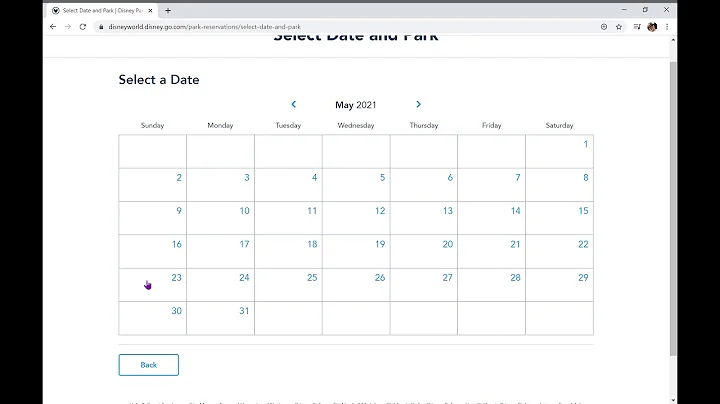Click the scrollbar up arrow
720x404 pixels.
click(673, 39)
